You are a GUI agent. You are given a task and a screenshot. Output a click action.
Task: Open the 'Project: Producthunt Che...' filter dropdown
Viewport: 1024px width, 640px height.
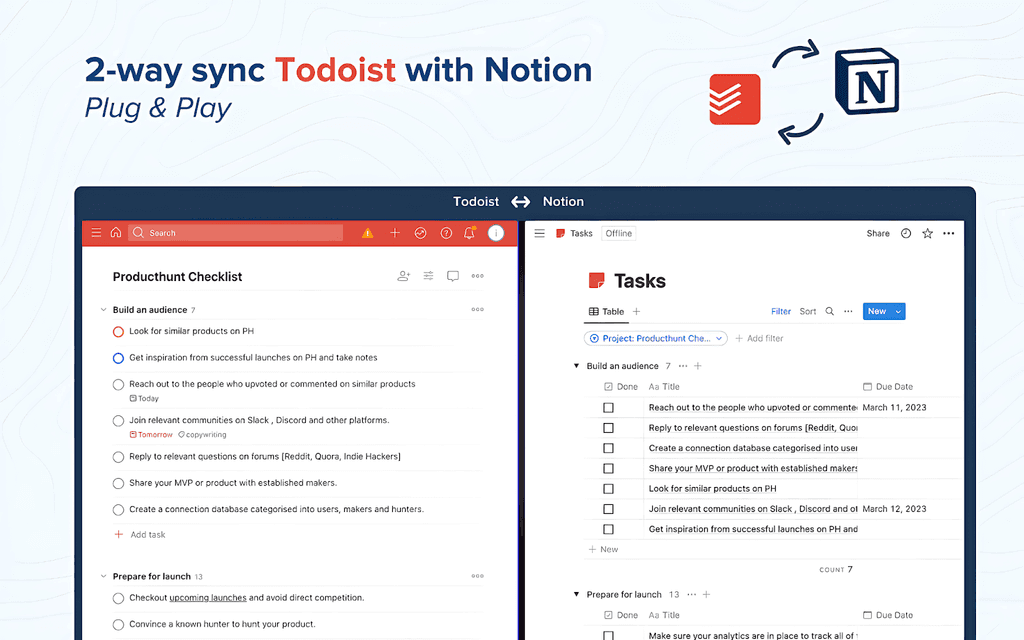coord(655,338)
